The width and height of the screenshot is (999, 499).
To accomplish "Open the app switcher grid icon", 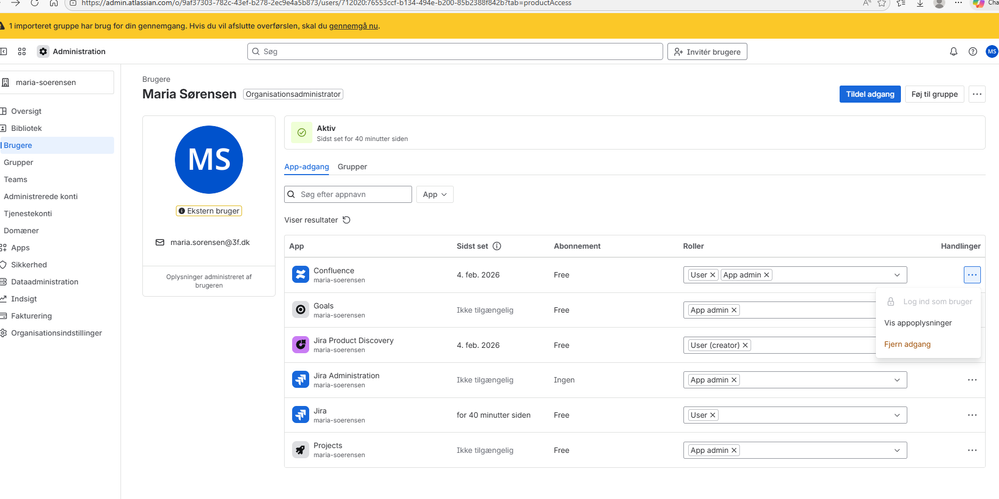I will (22, 52).
